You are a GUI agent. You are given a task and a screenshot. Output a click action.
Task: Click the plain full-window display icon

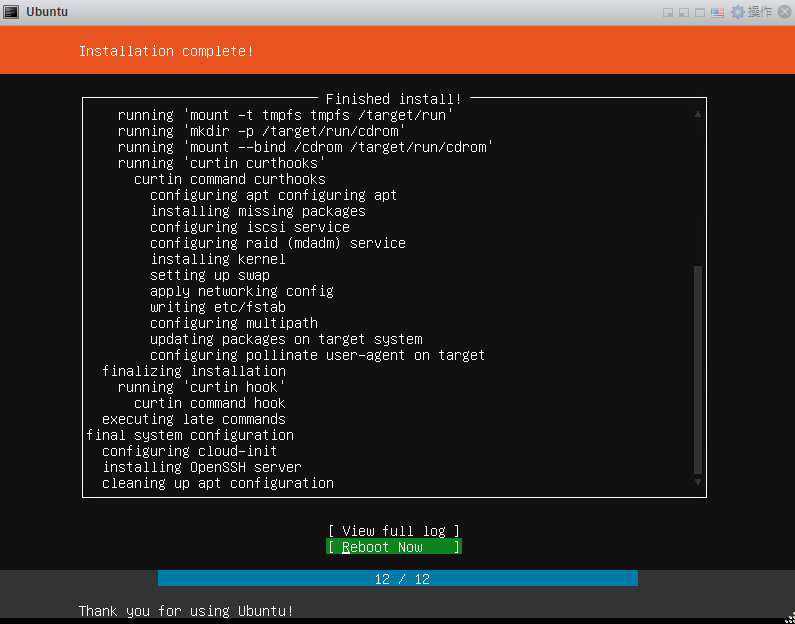click(700, 12)
